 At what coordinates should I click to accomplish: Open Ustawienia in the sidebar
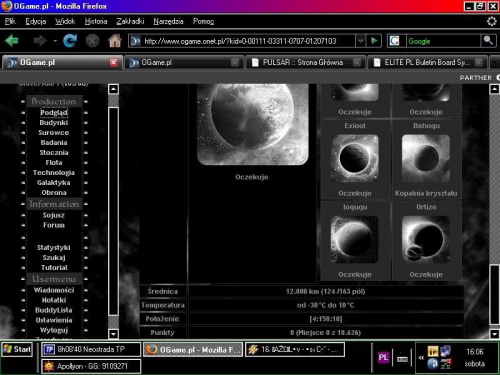[54, 320]
